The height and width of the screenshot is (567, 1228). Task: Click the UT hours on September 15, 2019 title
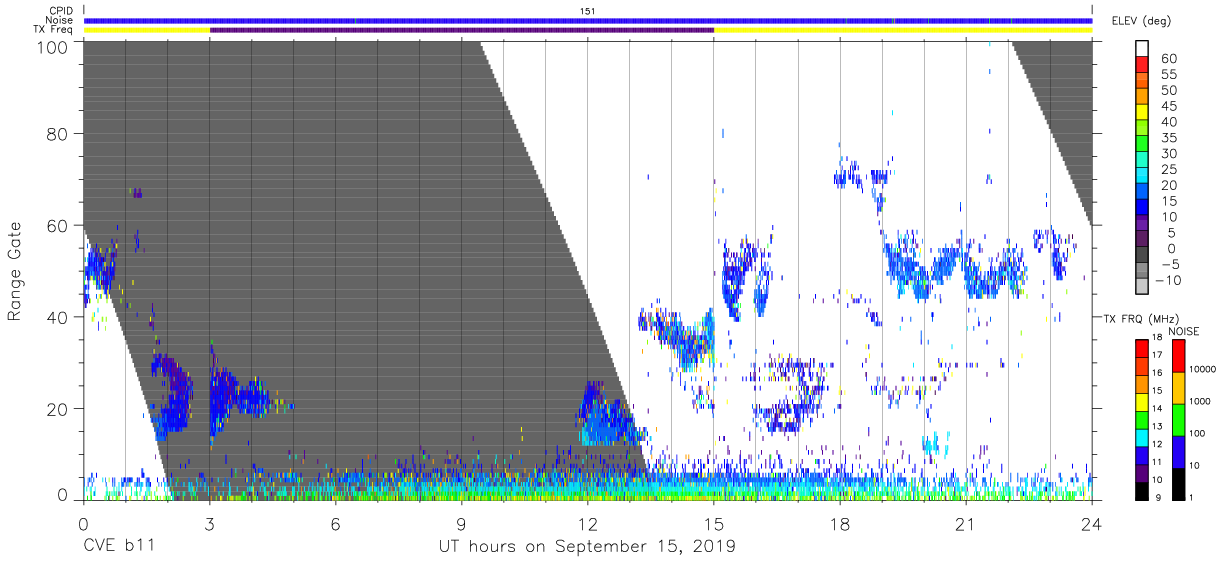(587, 547)
